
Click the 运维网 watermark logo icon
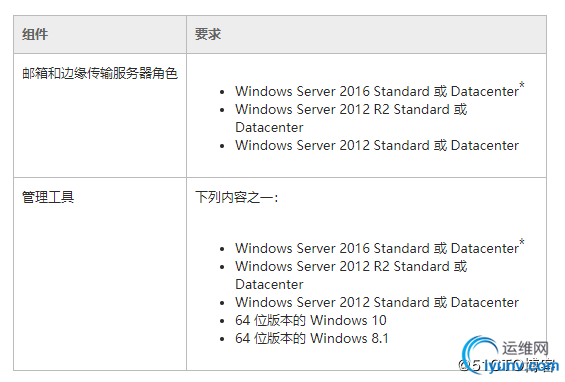(x=479, y=353)
